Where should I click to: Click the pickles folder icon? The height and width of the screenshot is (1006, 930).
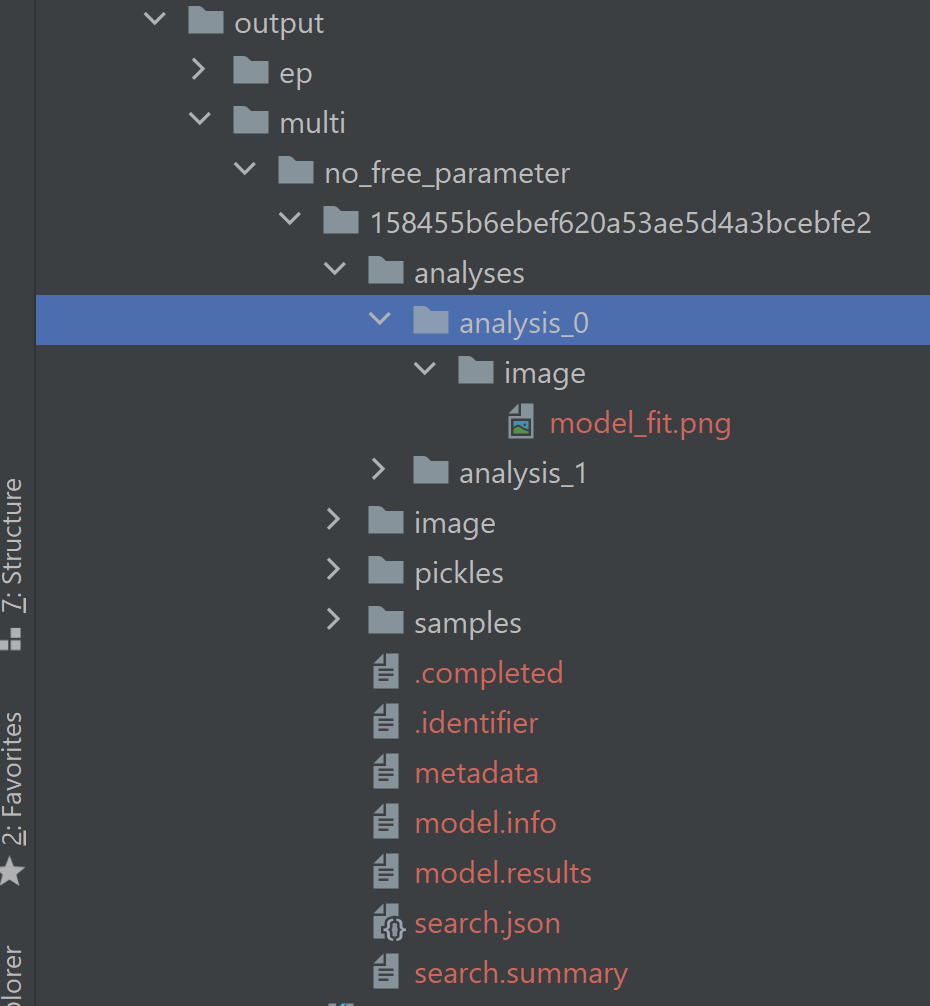point(385,570)
